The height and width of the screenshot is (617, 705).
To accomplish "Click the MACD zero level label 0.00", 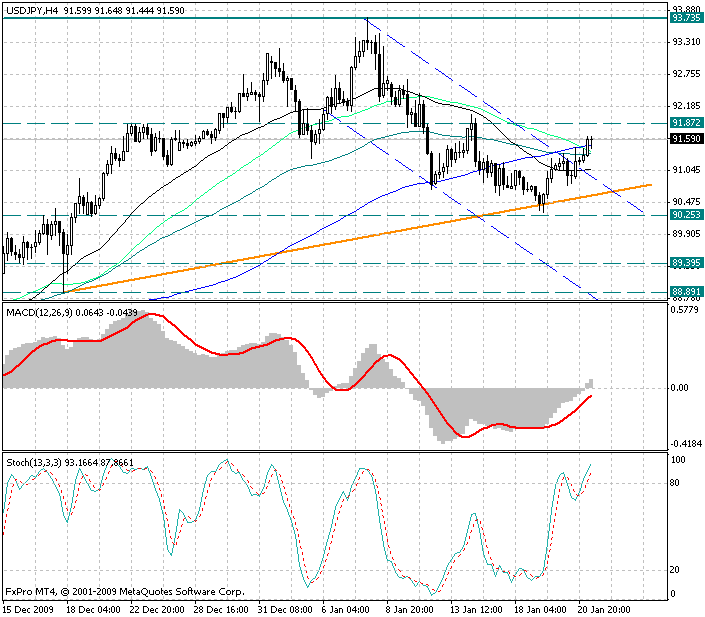I will click(679, 388).
